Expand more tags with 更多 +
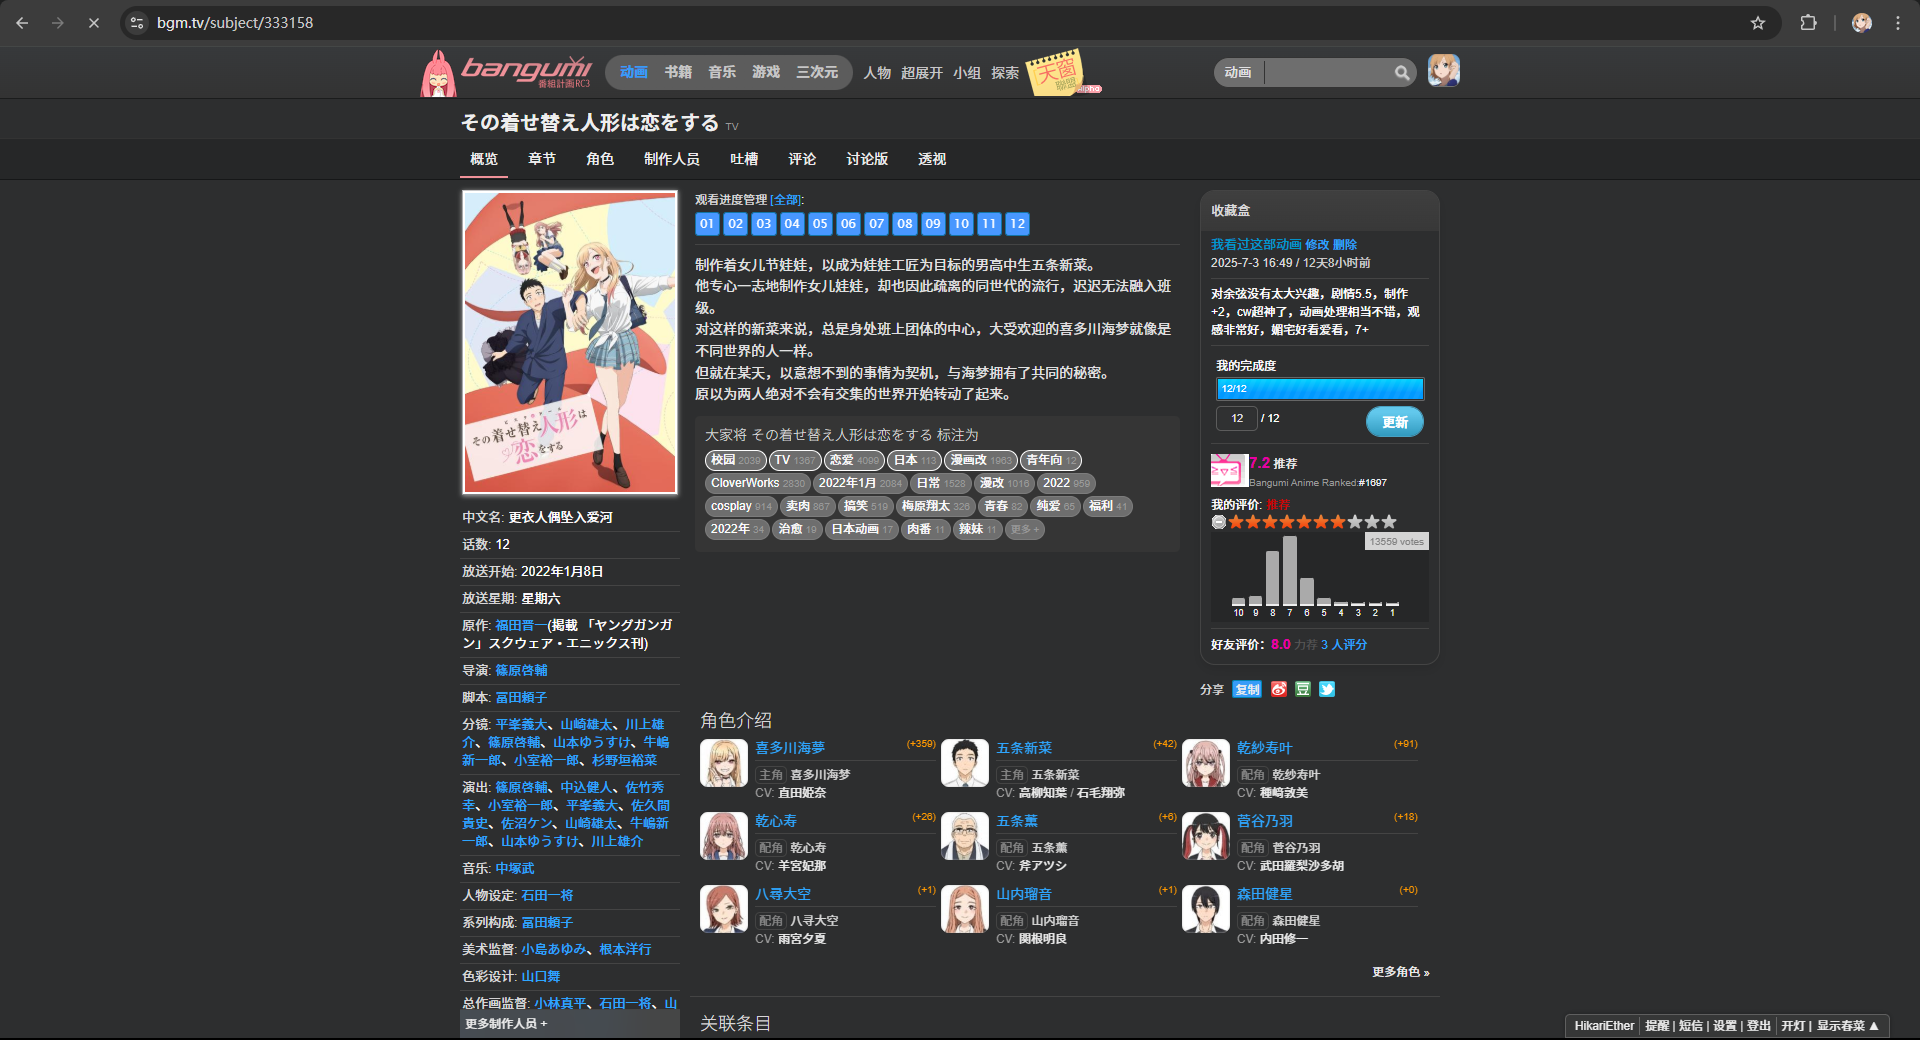Screen dimensions: 1920x1040 click(1024, 529)
